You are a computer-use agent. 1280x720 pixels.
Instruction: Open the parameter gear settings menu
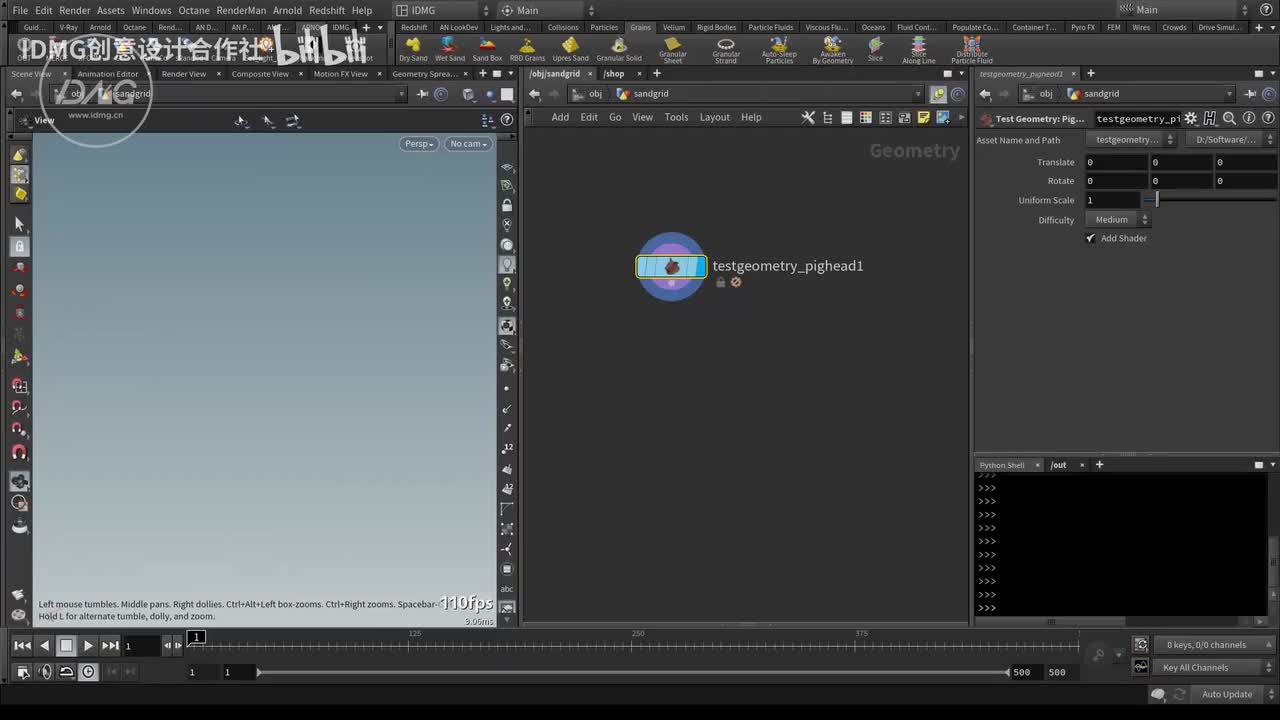[x=1190, y=119]
